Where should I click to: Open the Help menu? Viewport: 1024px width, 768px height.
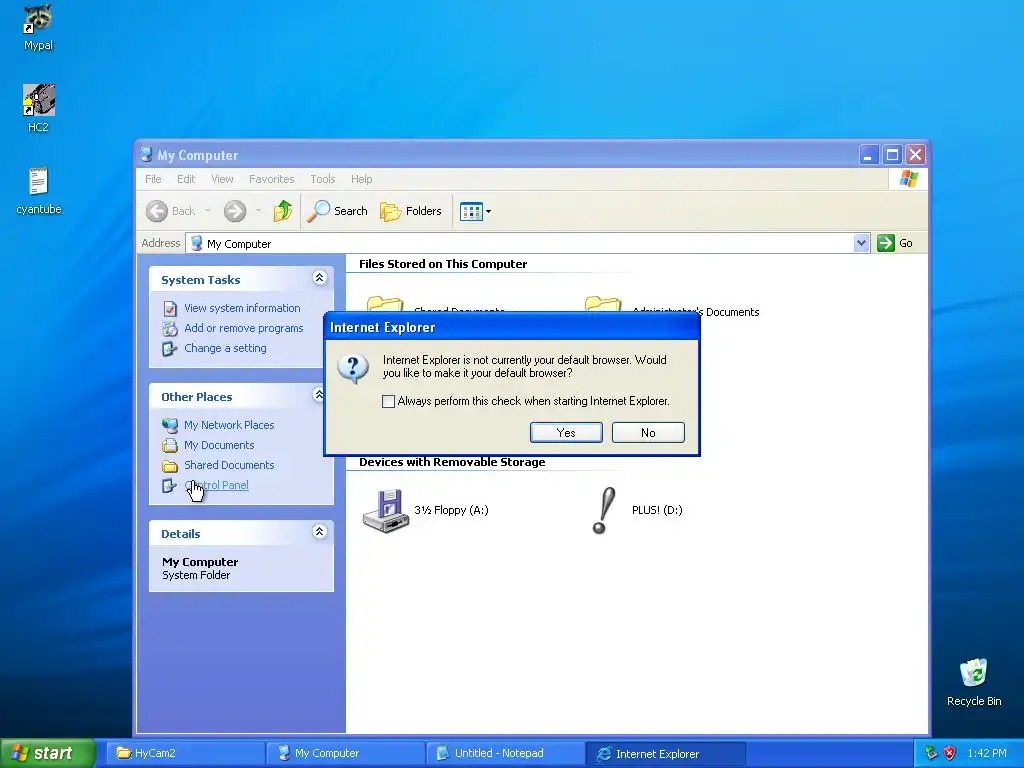tap(361, 179)
